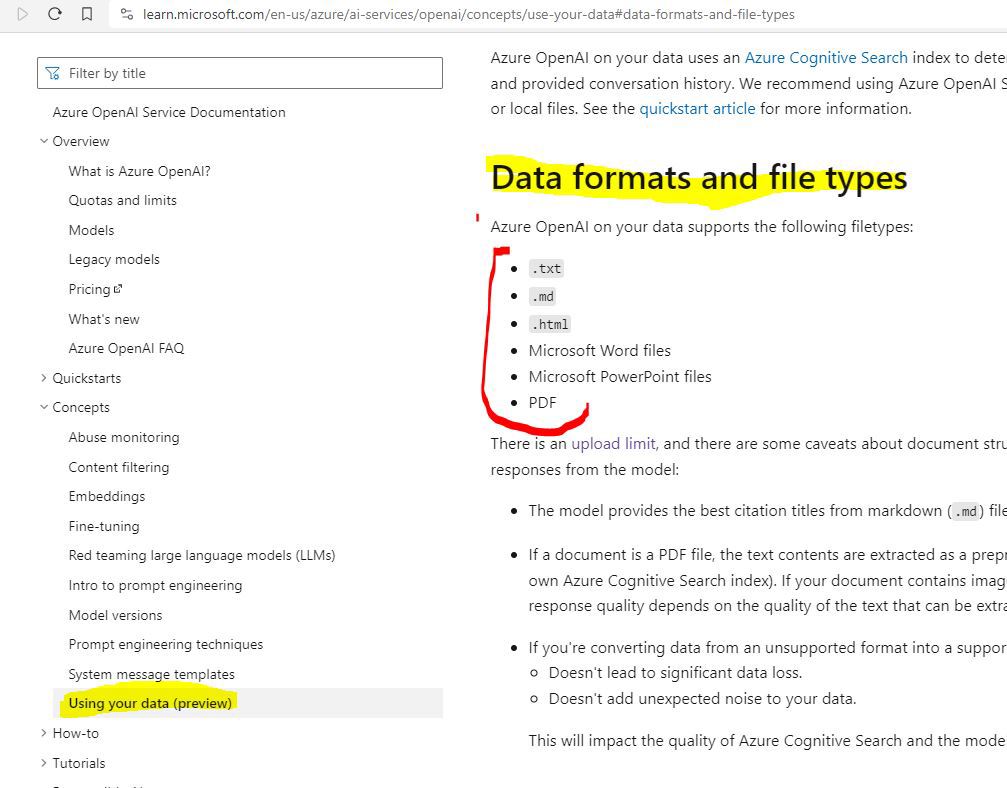The height and width of the screenshot is (788, 1007).
Task: Open Quotas and limits page
Action: click(123, 200)
